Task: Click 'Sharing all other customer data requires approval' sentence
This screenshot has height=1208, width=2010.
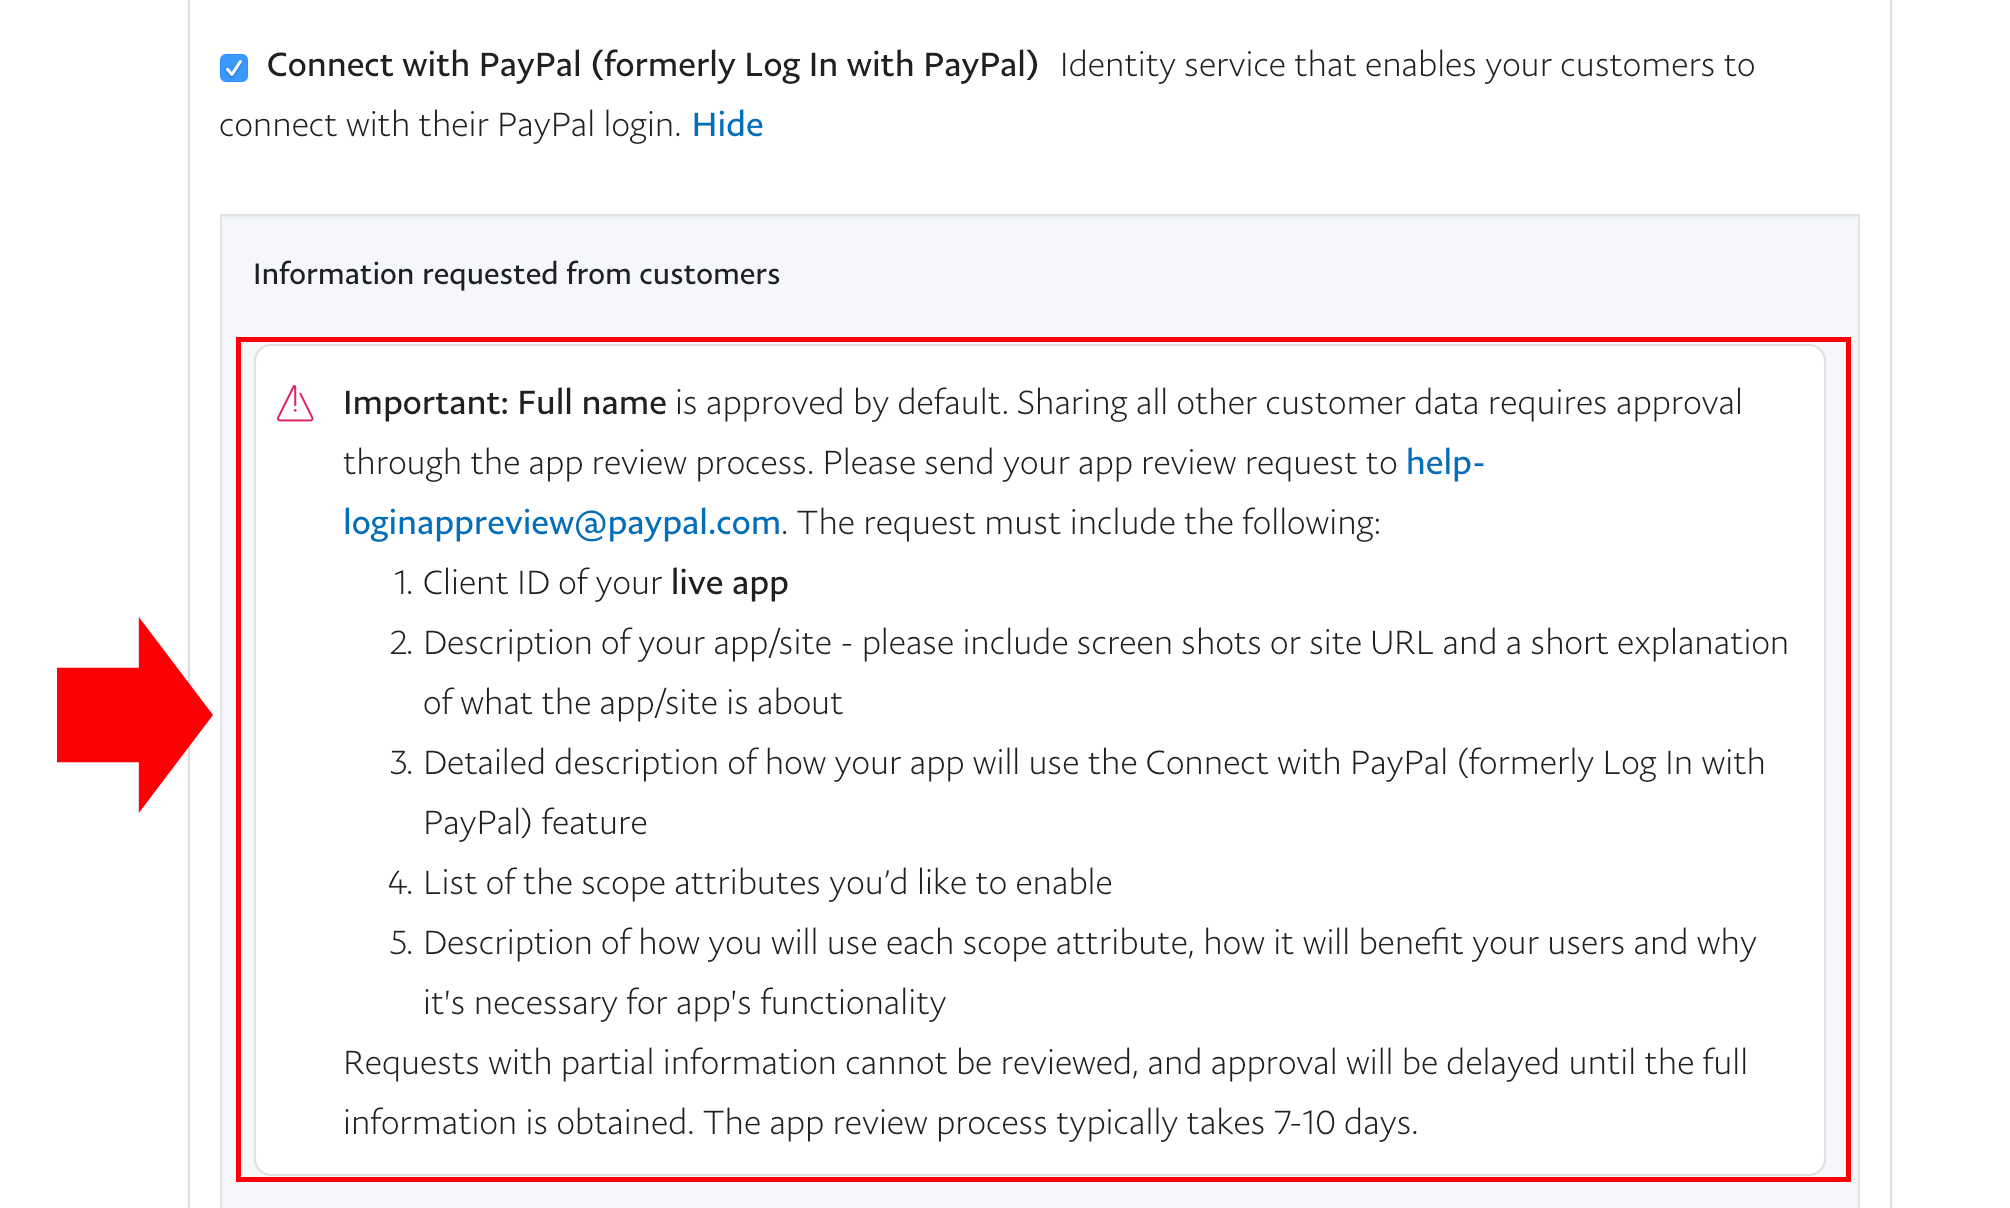Action: [1379, 403]
